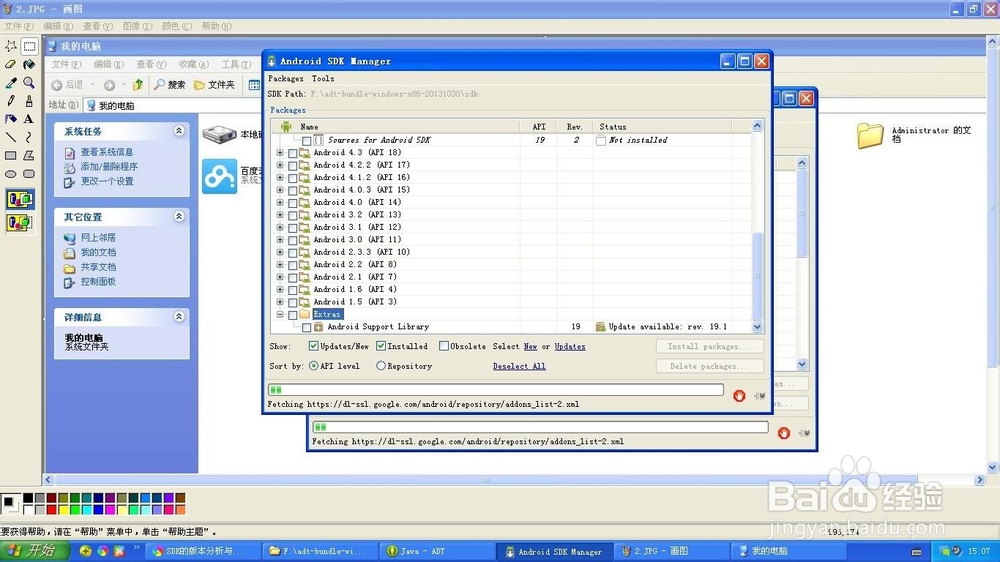This screenshot has height=562, width=1000.
Task: Collapse the 详细信息 sidebar section
Action: point(179,316)
